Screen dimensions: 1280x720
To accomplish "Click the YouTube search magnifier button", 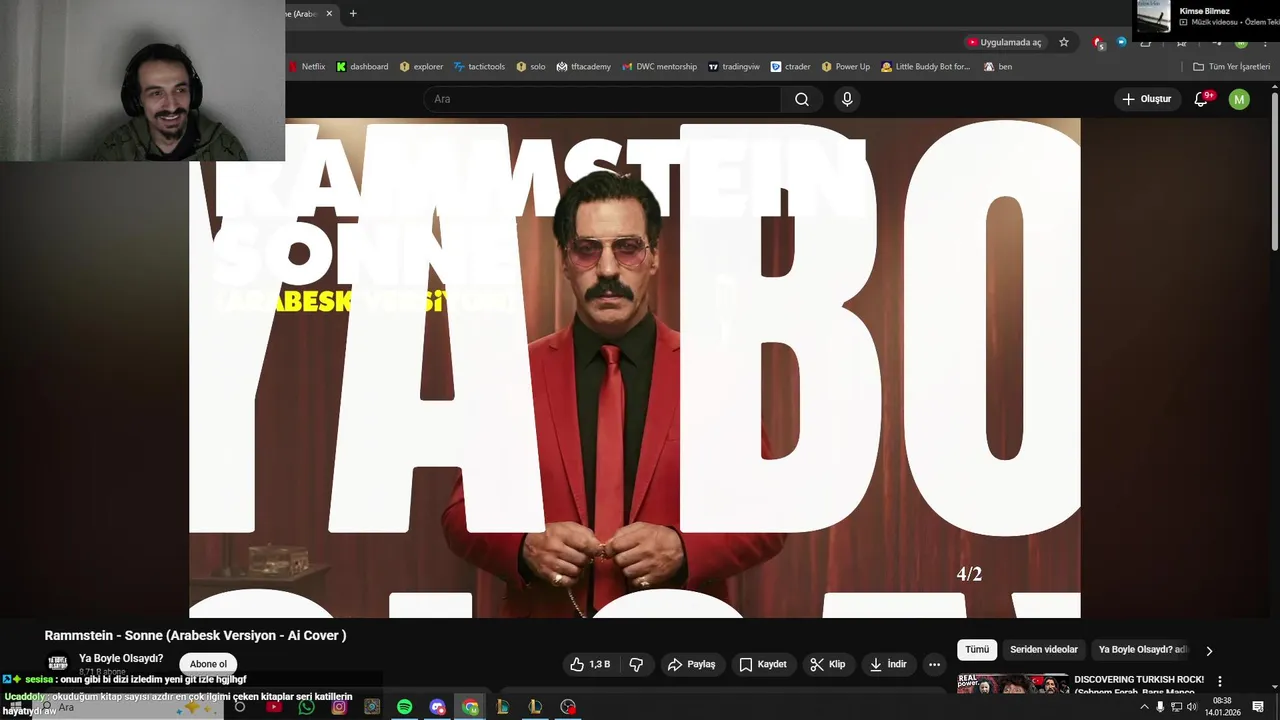I will [x=802, y=99].
